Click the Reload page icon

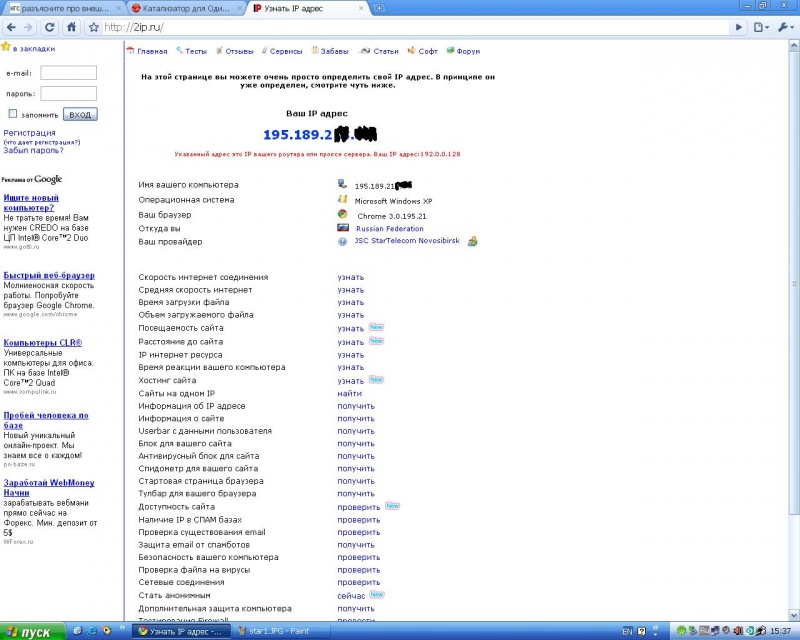pos(49,27)
